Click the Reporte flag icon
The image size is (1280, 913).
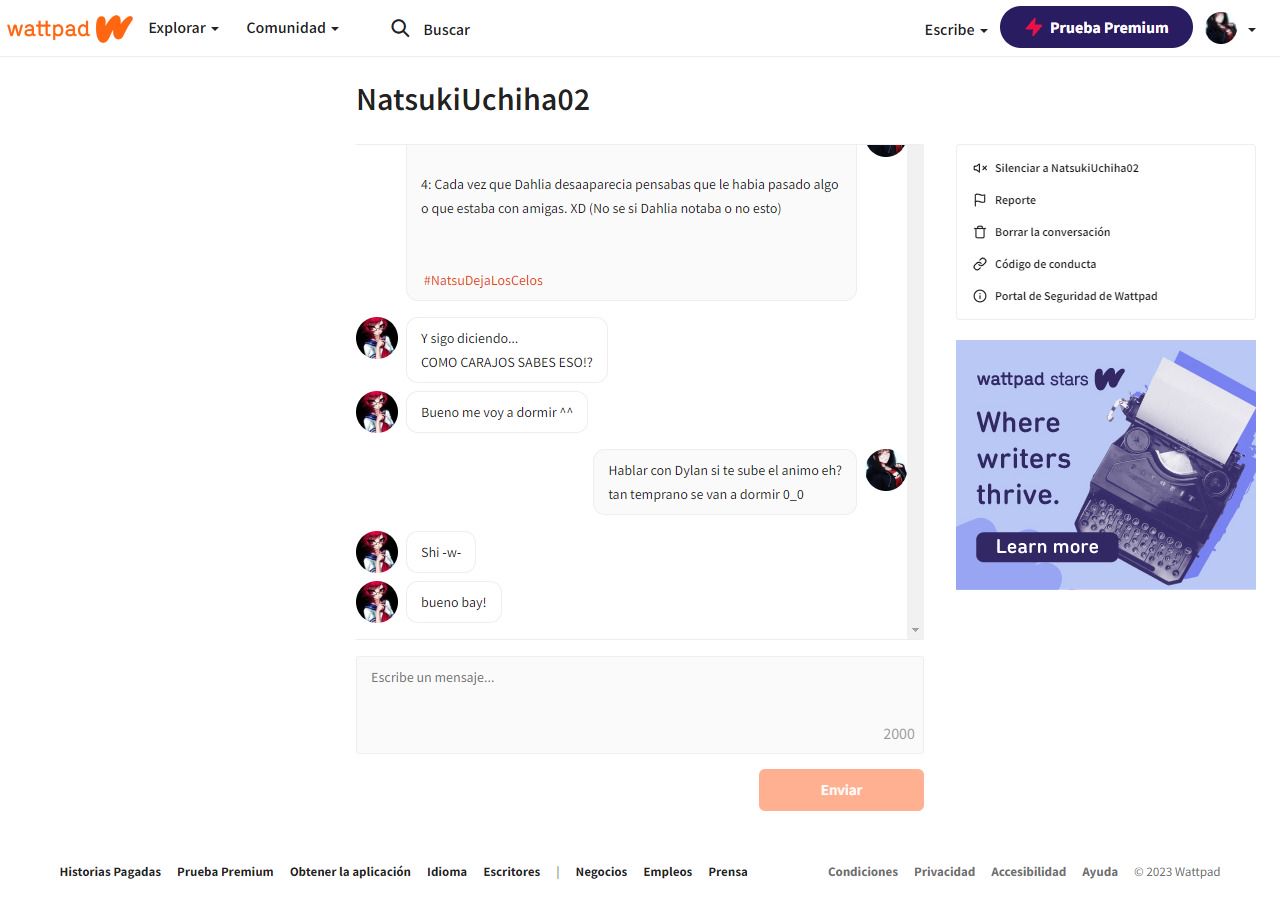click(x=980, y=200)
